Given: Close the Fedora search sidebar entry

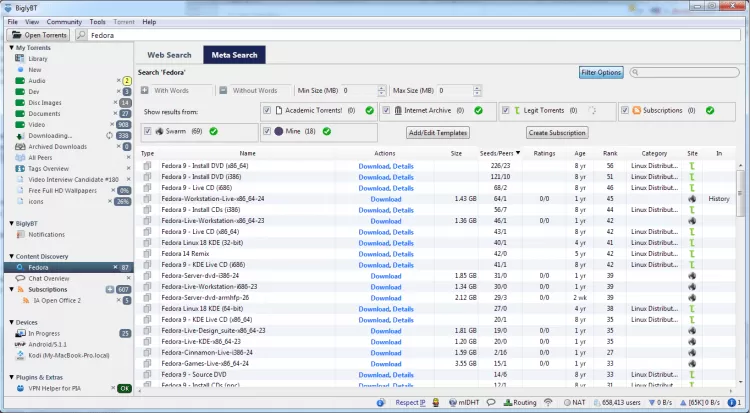Looking at the screenshot, I should [x=114, y=267].
